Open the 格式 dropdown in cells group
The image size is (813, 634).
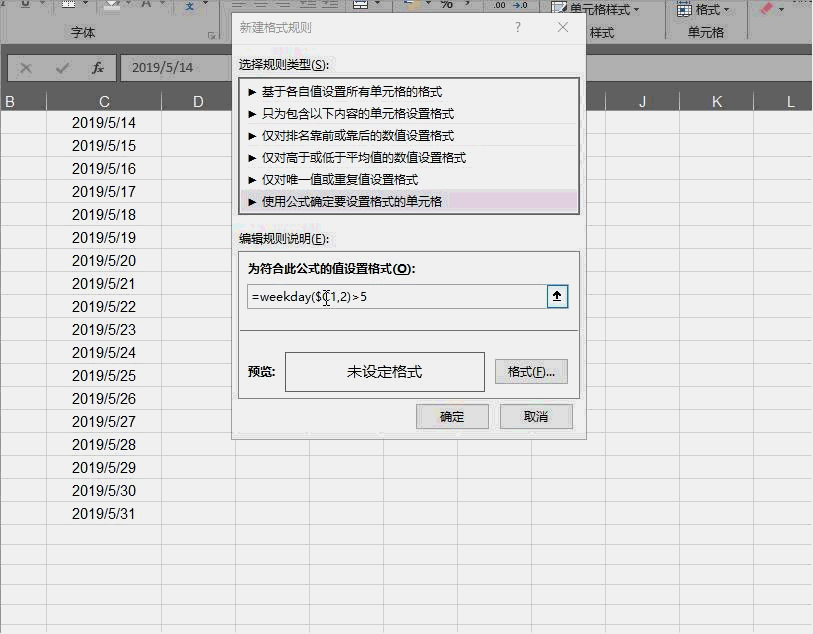coord(704,9)
